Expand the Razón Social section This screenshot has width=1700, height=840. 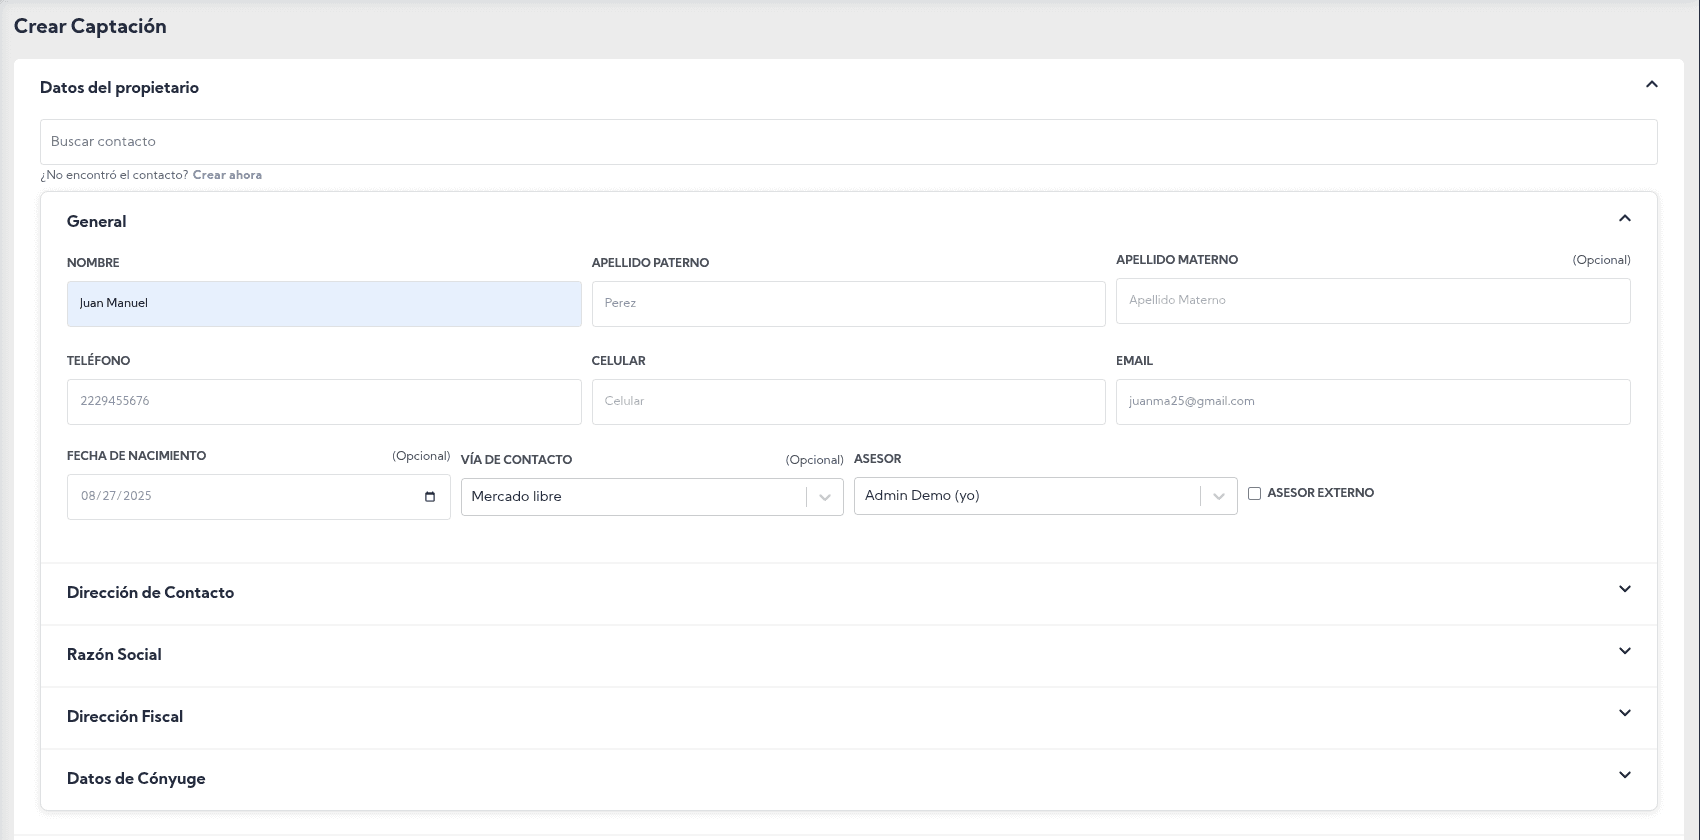[1624, 651]
